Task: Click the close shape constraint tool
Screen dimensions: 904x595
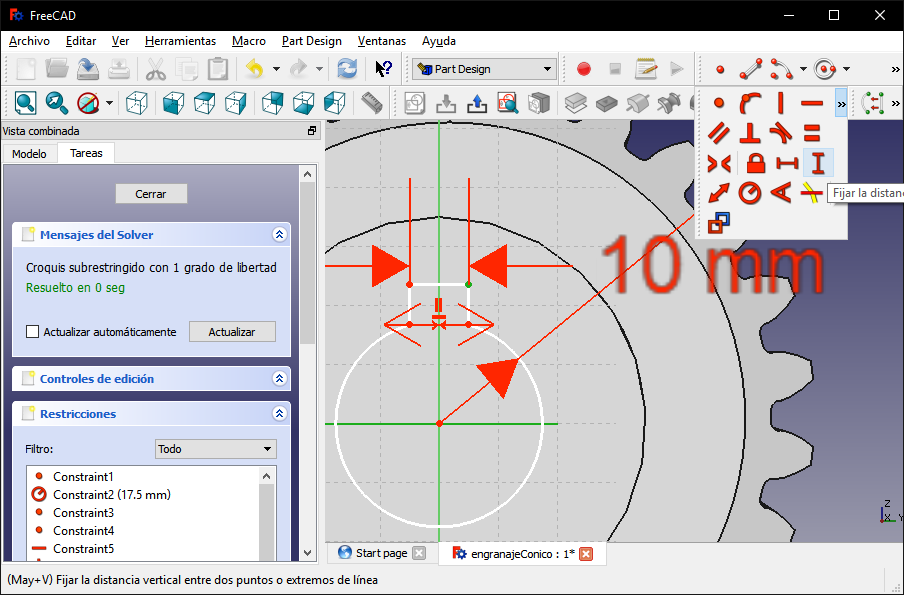Action: click(x=872, y=103)
